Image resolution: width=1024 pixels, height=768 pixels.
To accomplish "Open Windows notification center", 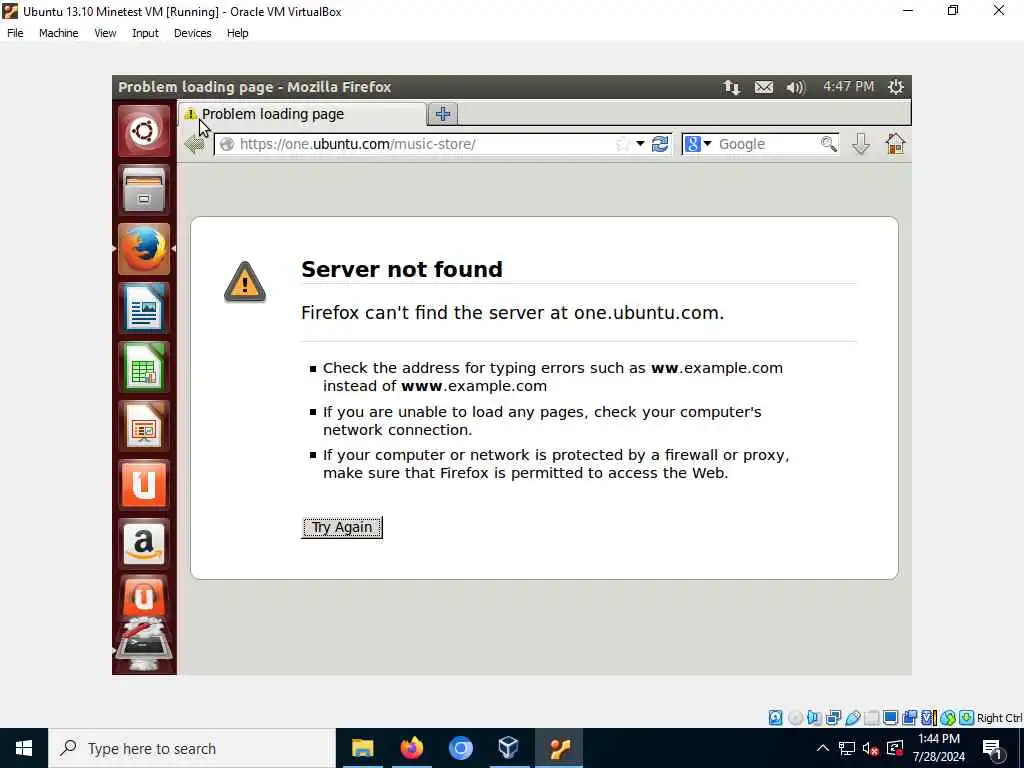I will pyautogui.click(x=993, y=748).
